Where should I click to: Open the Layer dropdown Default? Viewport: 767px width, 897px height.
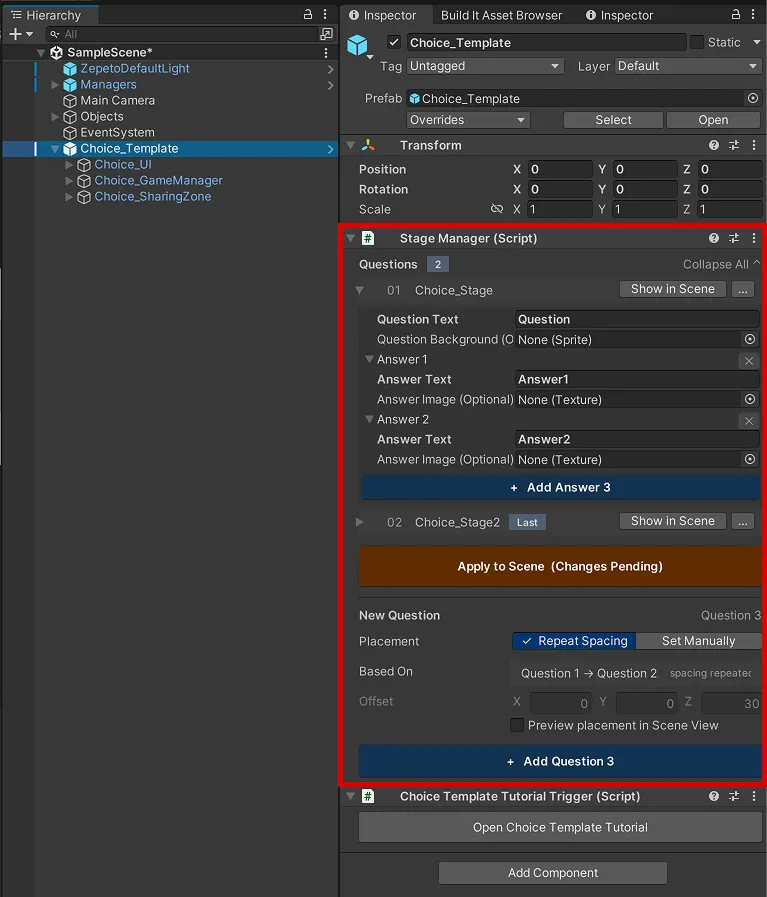(x=687, y=66)
